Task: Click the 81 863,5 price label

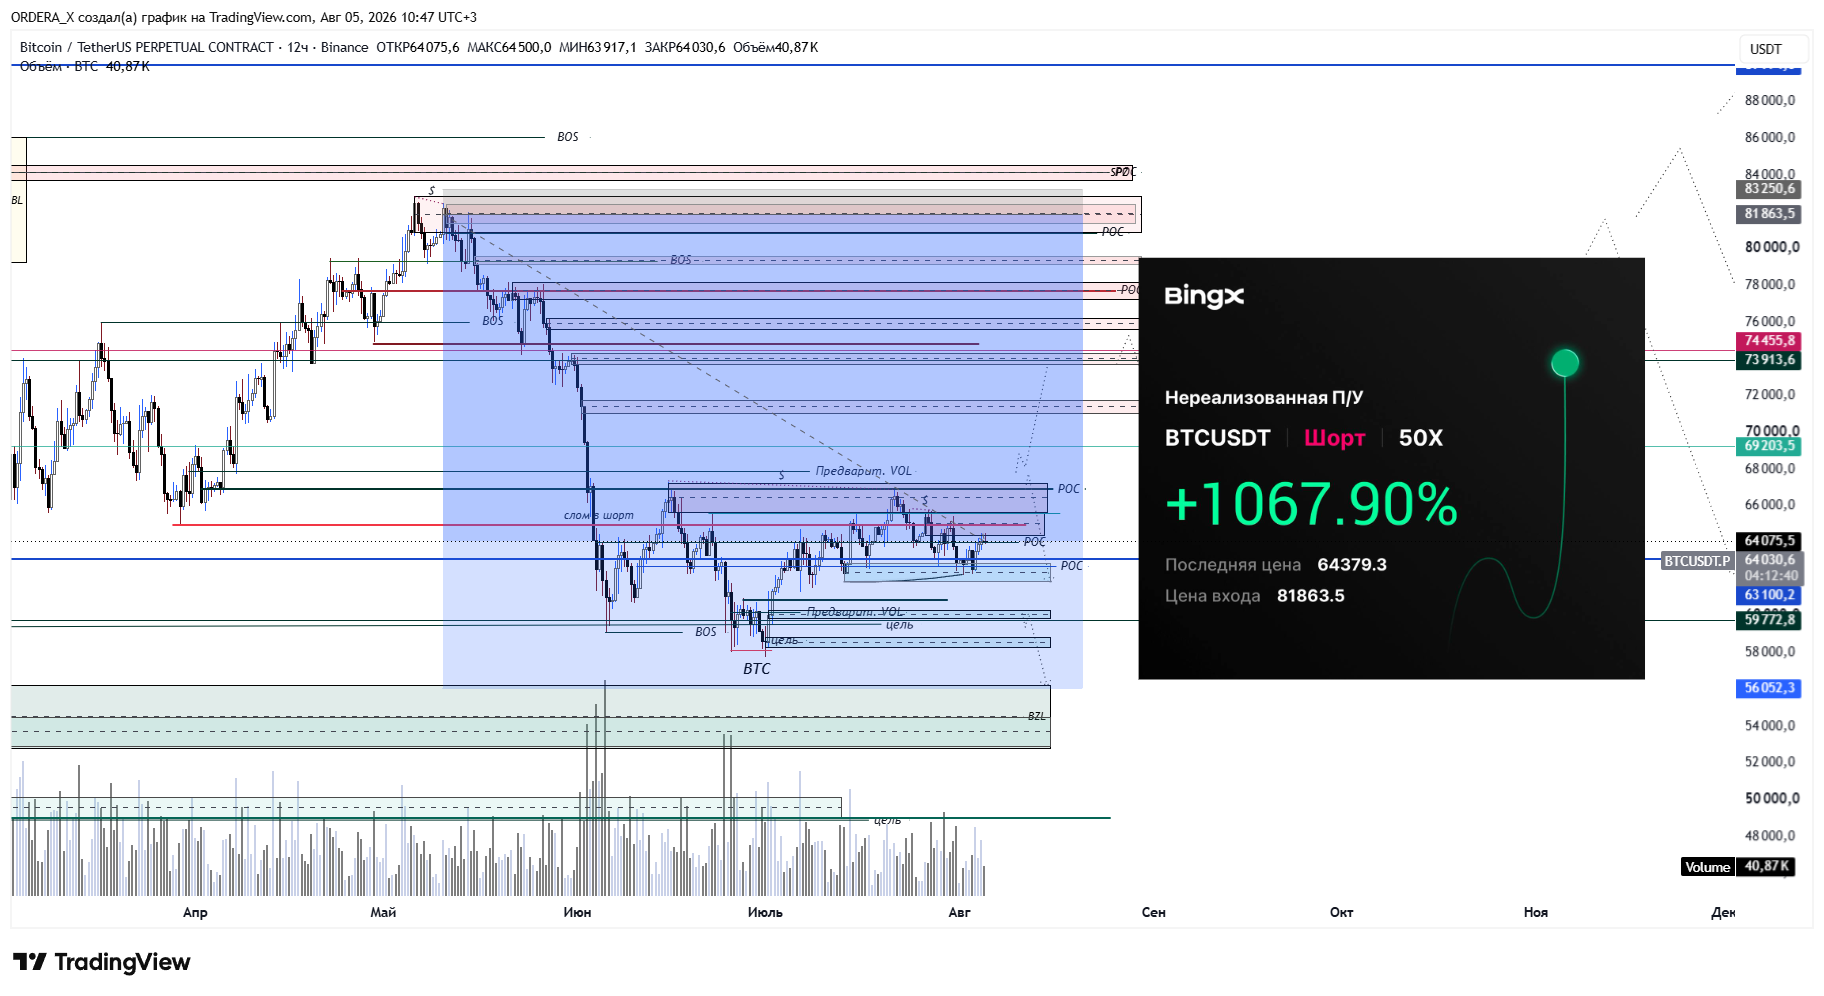Action: click(1769, 214)
